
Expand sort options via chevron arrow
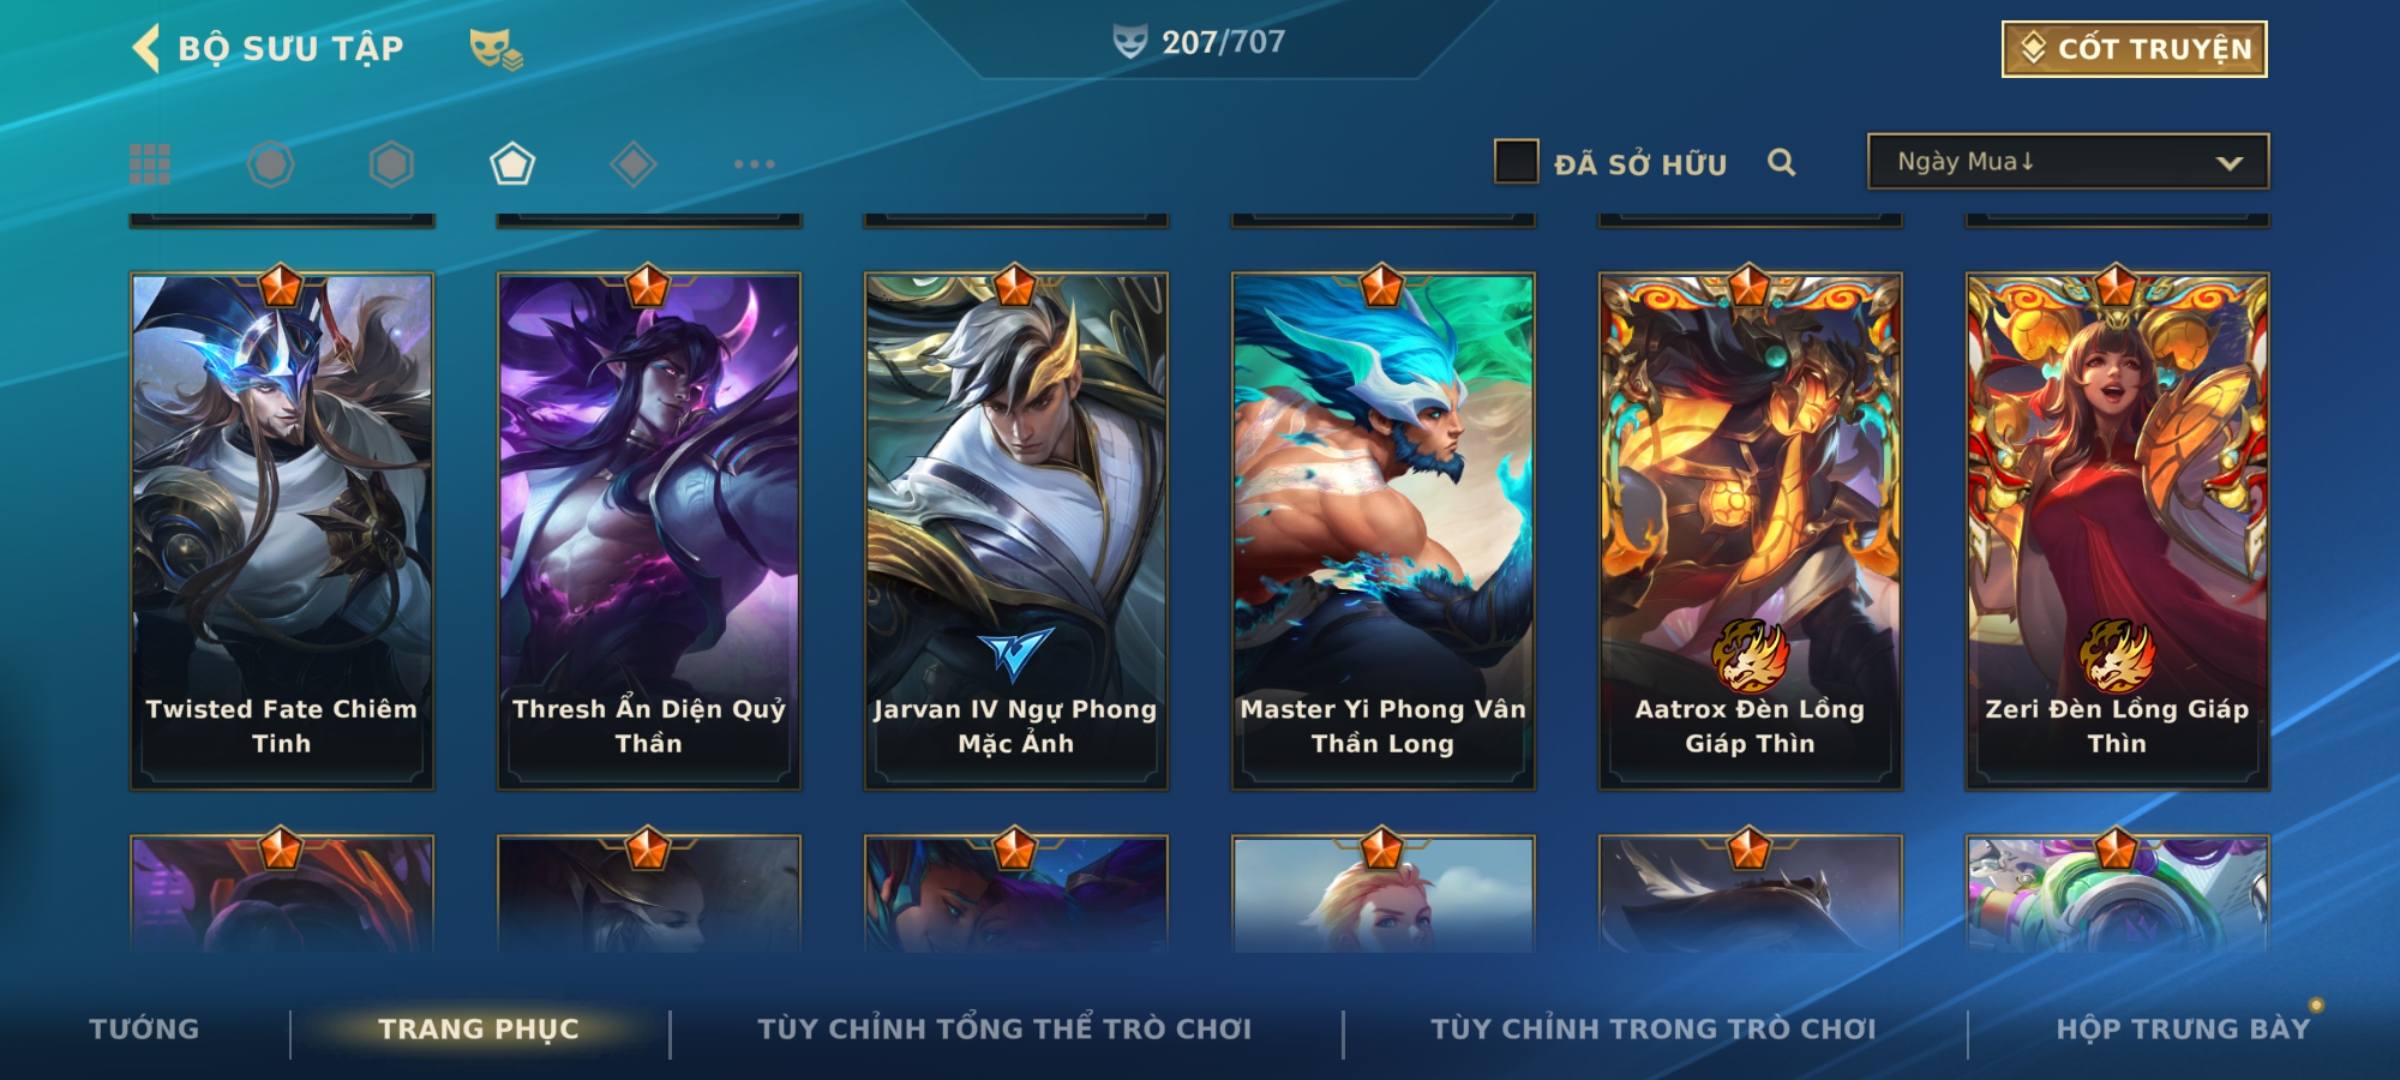point(2229,163)
